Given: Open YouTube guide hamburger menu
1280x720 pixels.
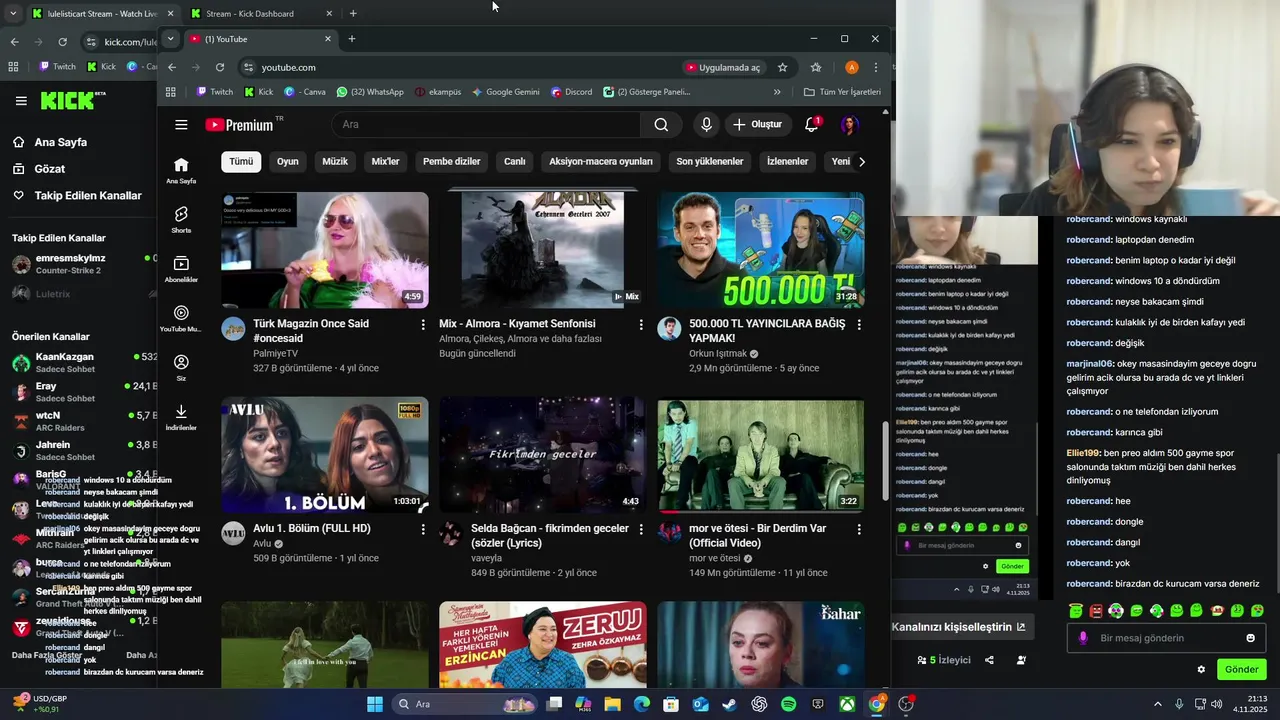Looking at the screenshot, I should (181, 125).
